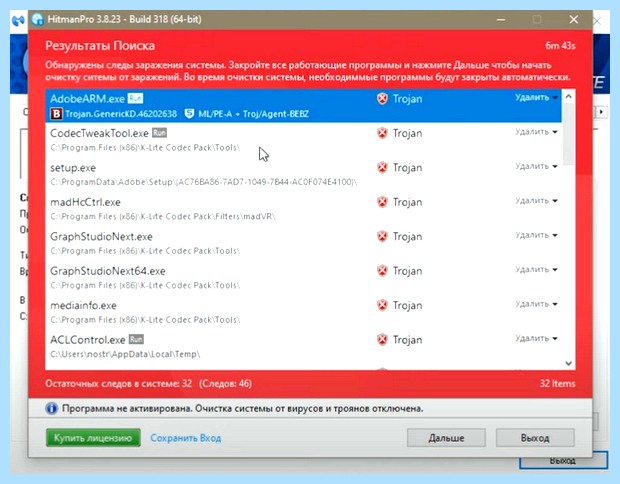Select the madHcCtrl.exe entry
Viewport: 620px width, 484px height.
tap(303, 208)
